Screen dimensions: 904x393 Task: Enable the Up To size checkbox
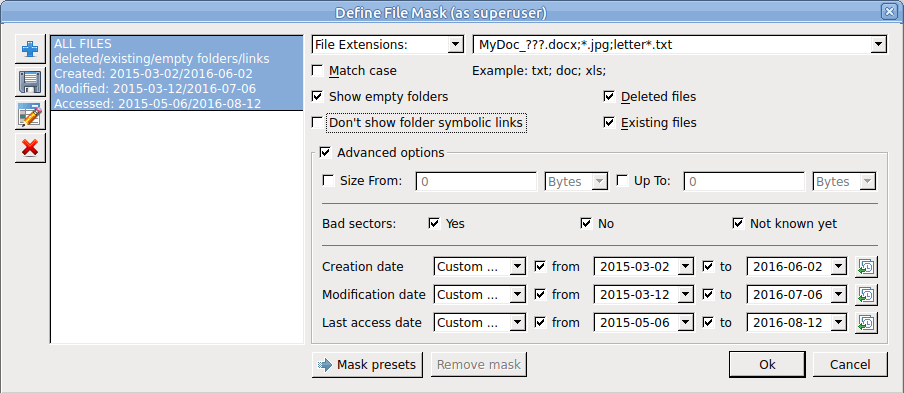(x=622, y=181)
